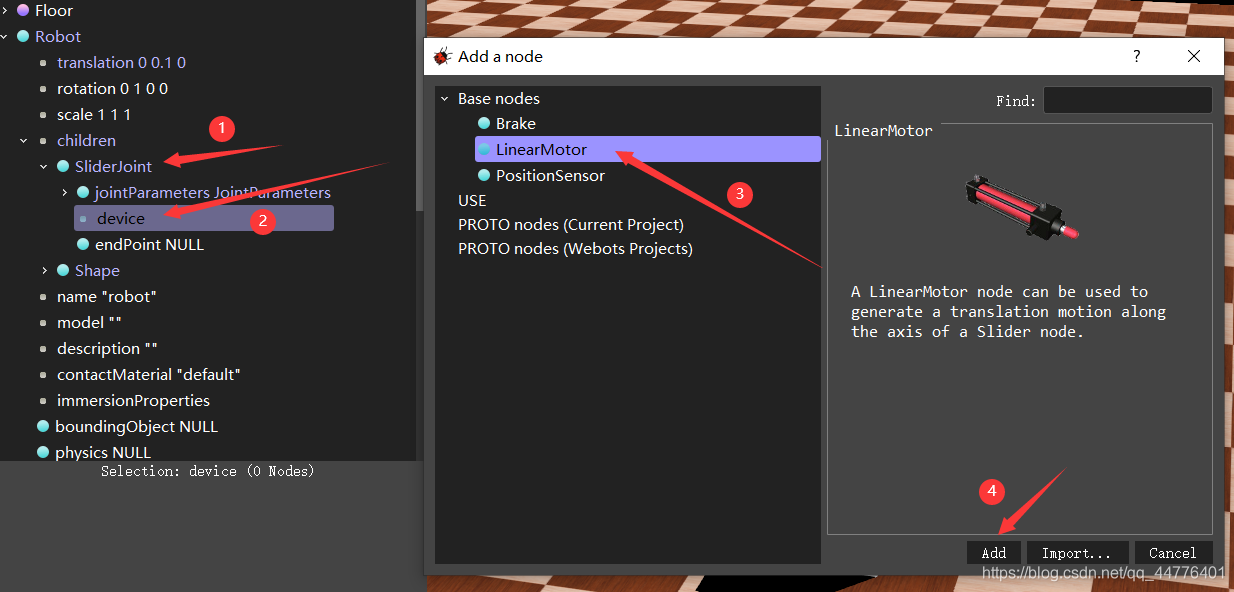Click the LinearMotor node sphere icon
1234x592 pixels.
point(484,149)
